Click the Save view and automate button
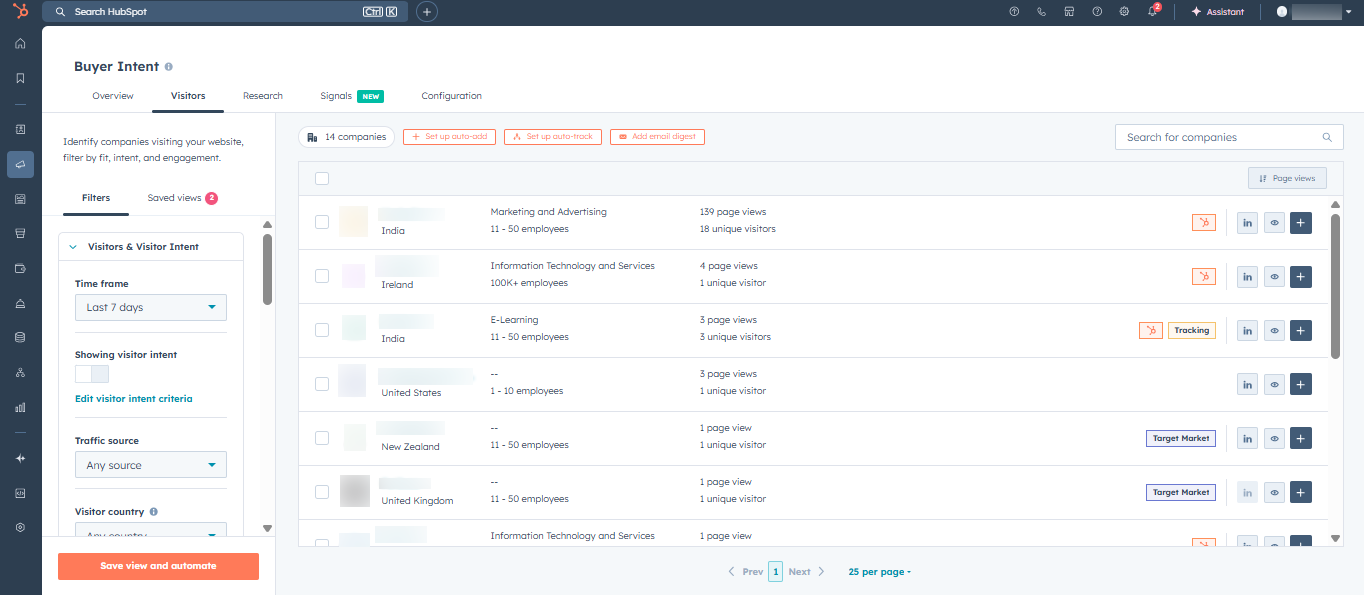This screenshot has height=595, width=1364. click(x=158, y=566)
